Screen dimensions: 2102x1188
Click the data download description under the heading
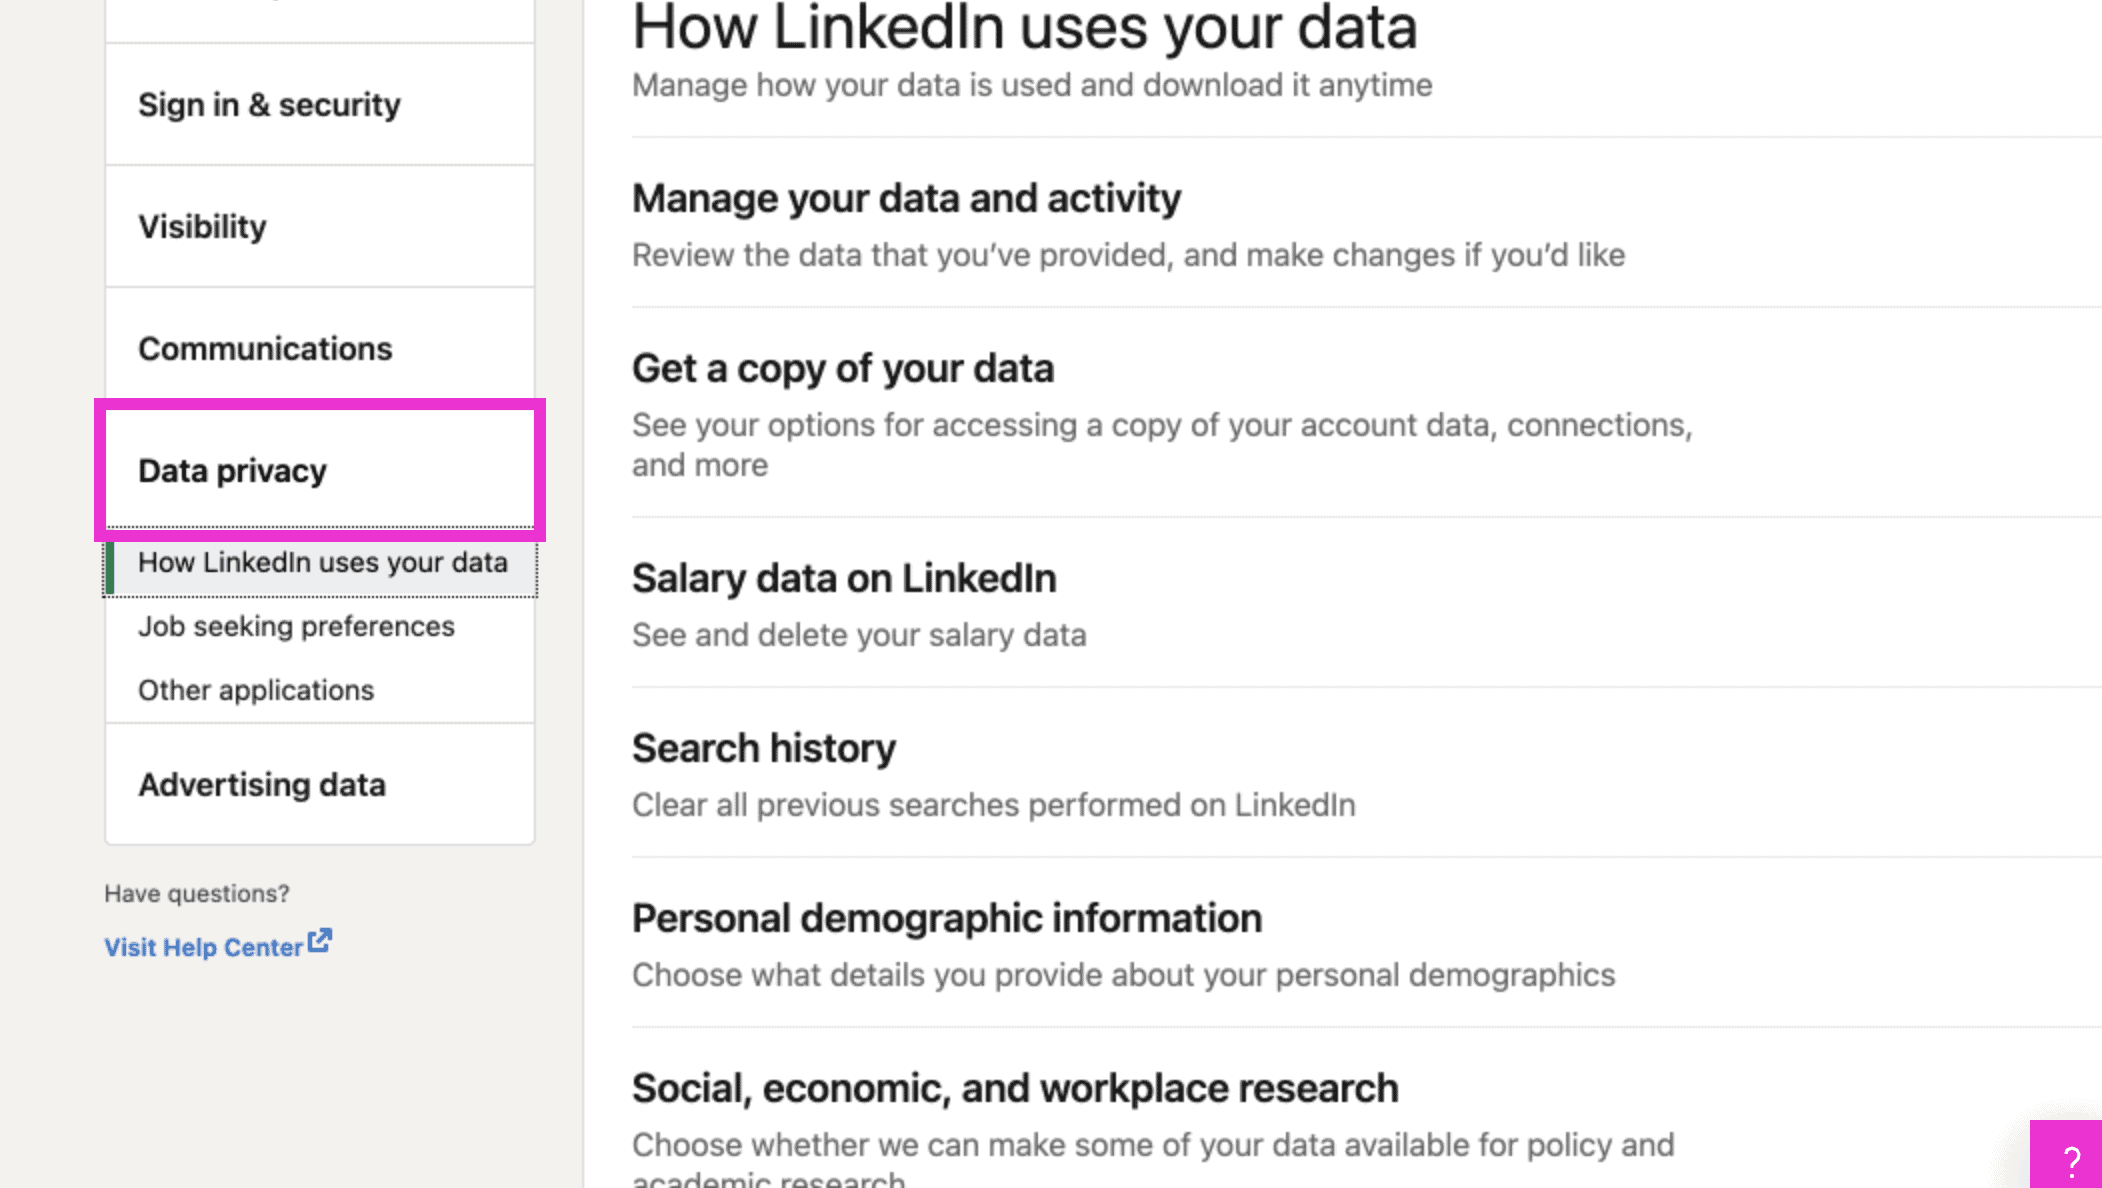[1031, 85]
